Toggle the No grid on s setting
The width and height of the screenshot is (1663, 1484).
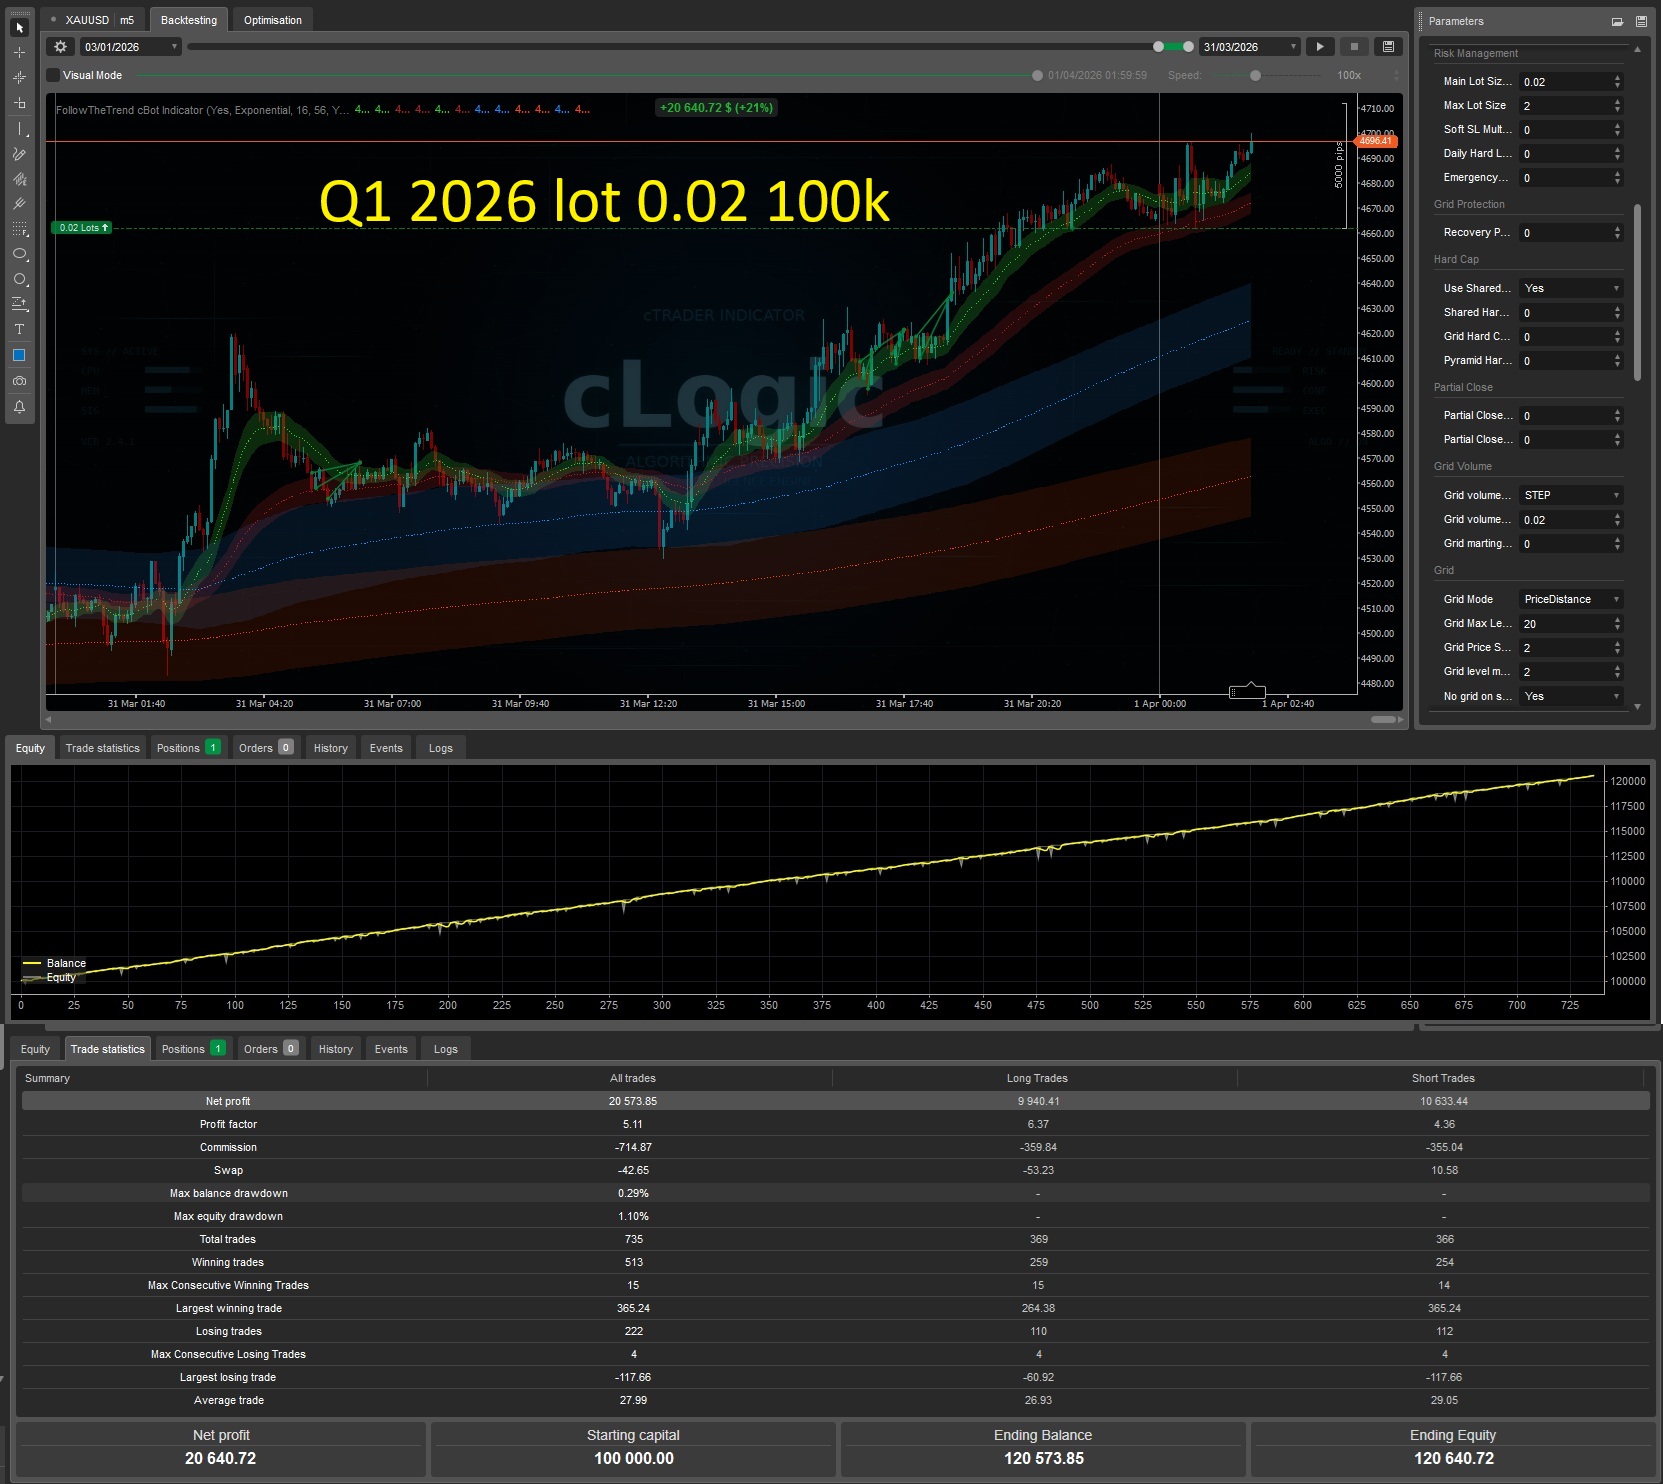[x=1570, y=696]
